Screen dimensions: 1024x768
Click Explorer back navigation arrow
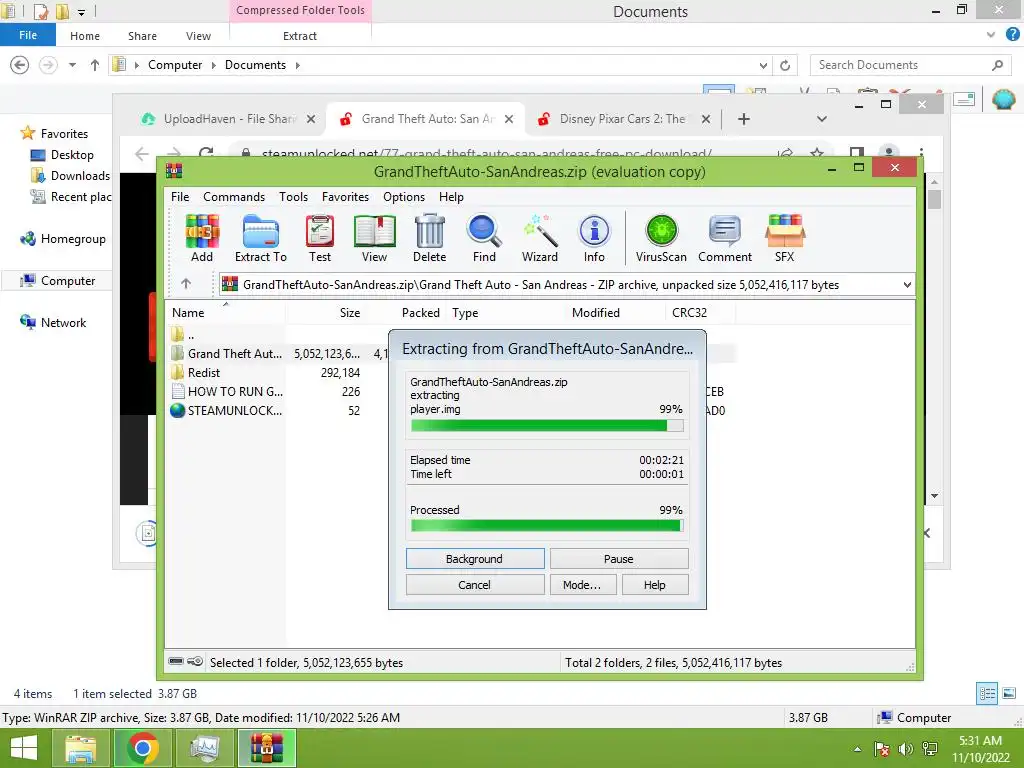[x=20, y=65]
